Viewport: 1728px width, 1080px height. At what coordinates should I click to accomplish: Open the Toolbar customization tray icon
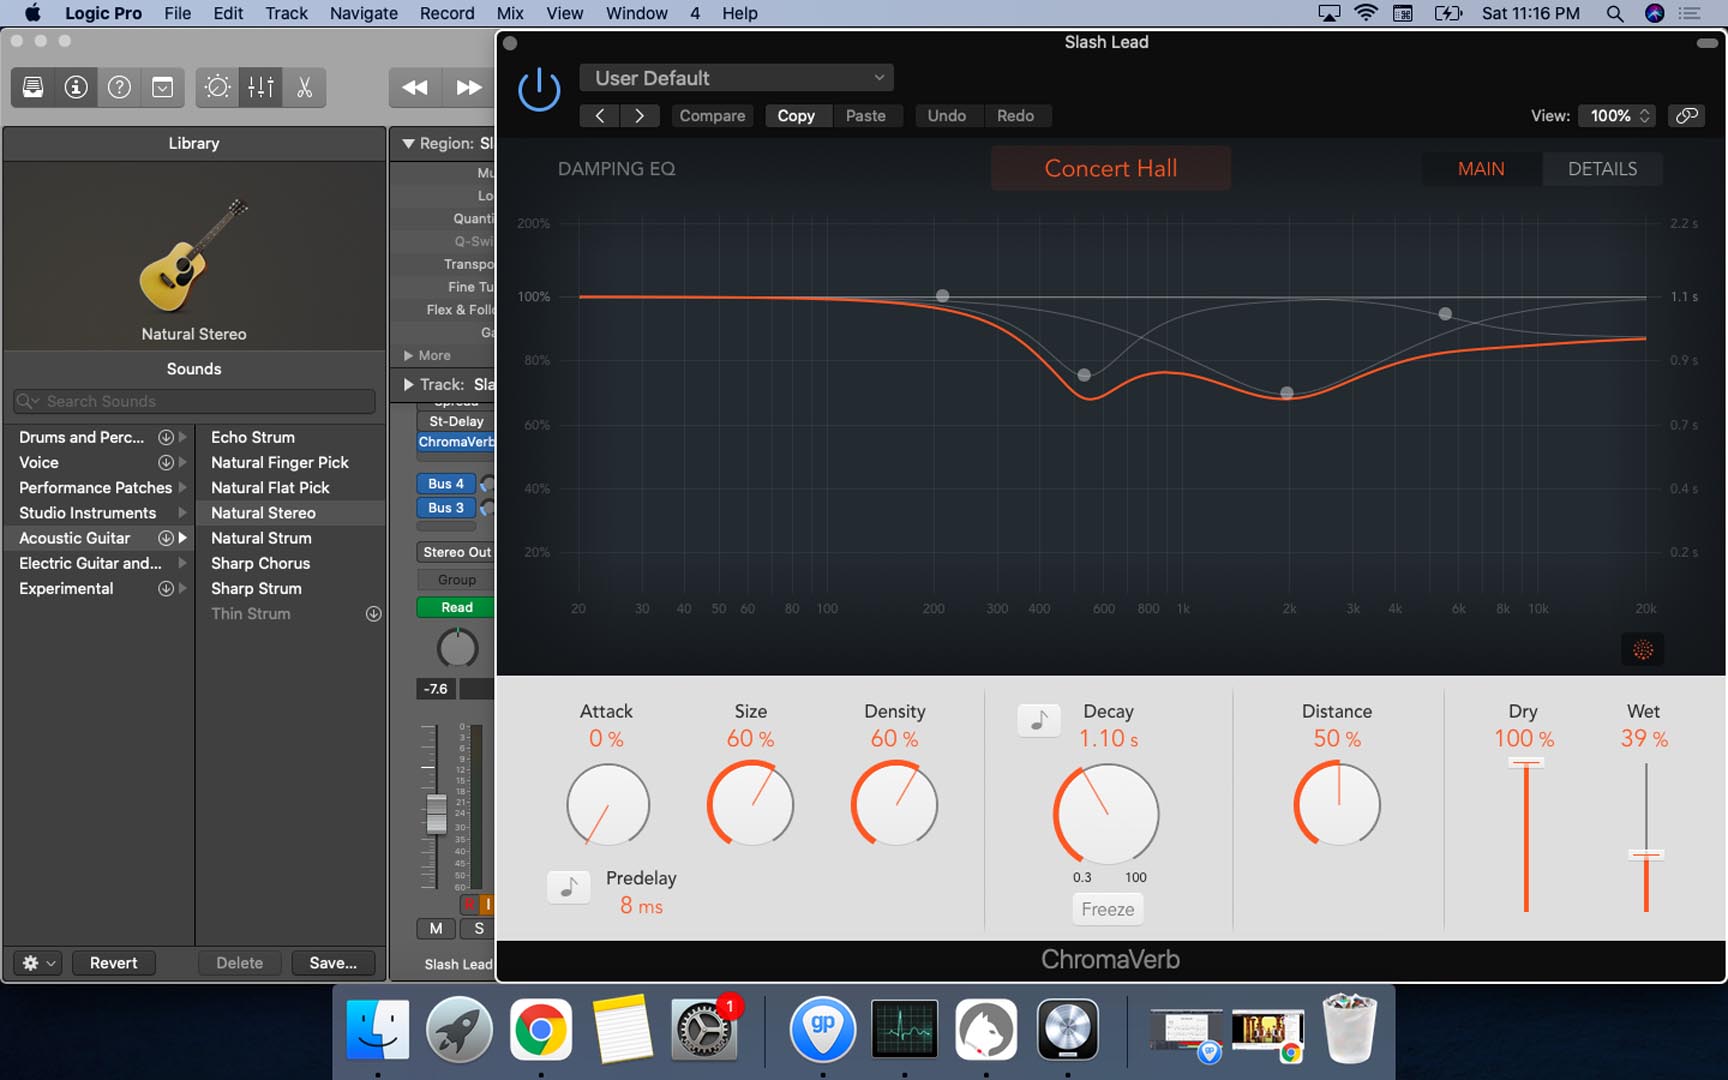tap(162, 87)
